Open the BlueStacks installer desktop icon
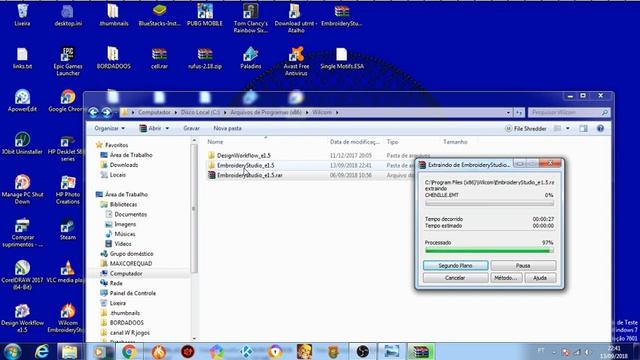Screen dimensions: 640x360 159,15
